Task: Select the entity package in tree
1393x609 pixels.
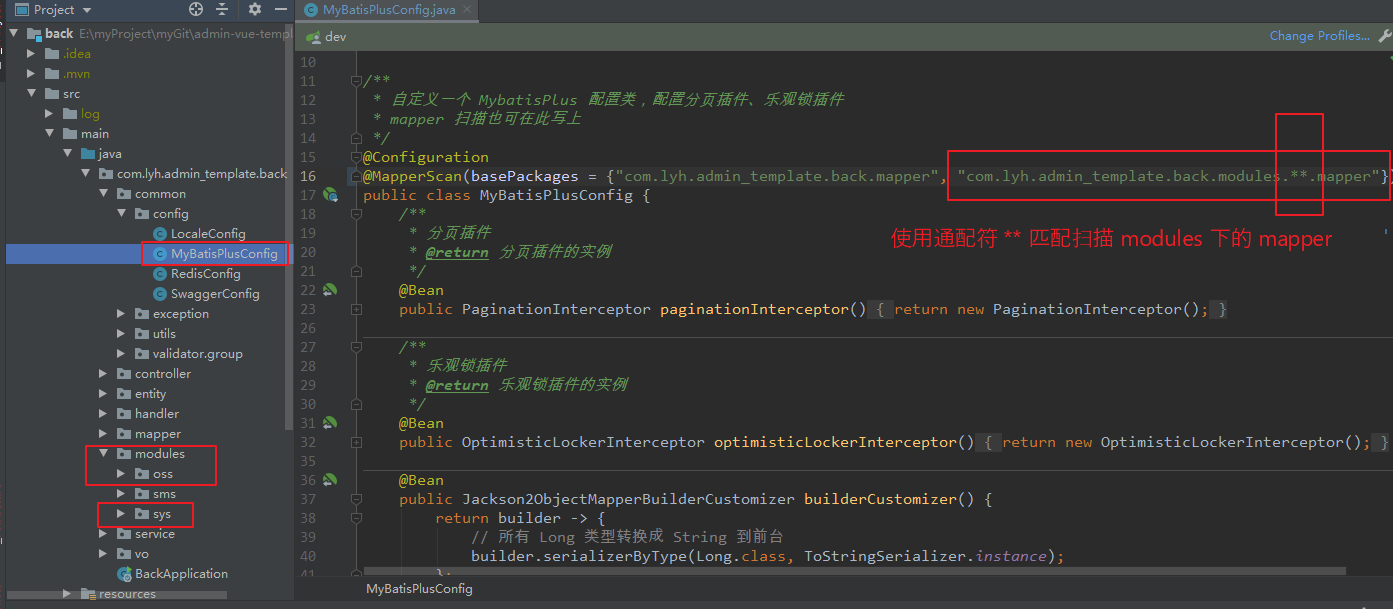Action: coord(151,394)
